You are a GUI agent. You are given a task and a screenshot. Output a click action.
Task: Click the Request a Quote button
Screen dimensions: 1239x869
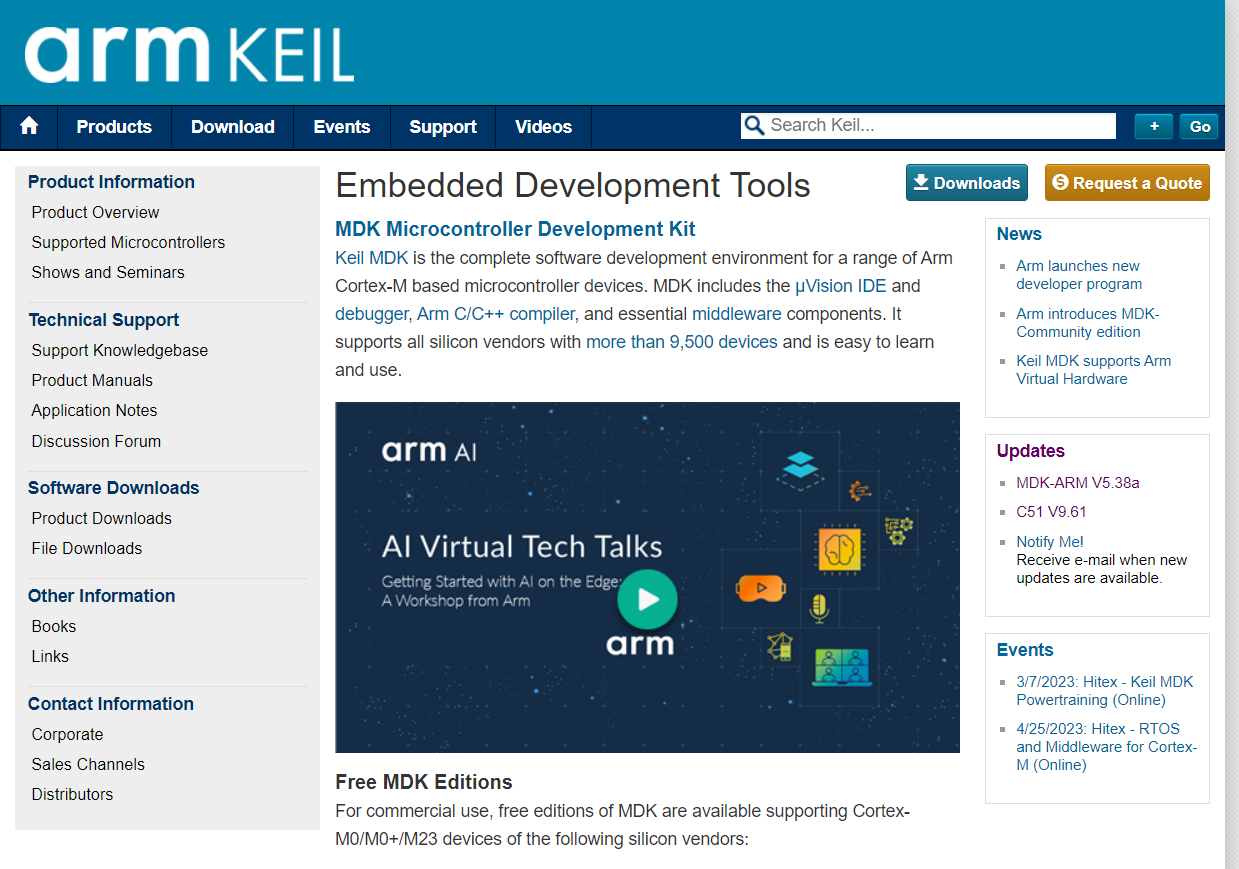(1127, 183)
